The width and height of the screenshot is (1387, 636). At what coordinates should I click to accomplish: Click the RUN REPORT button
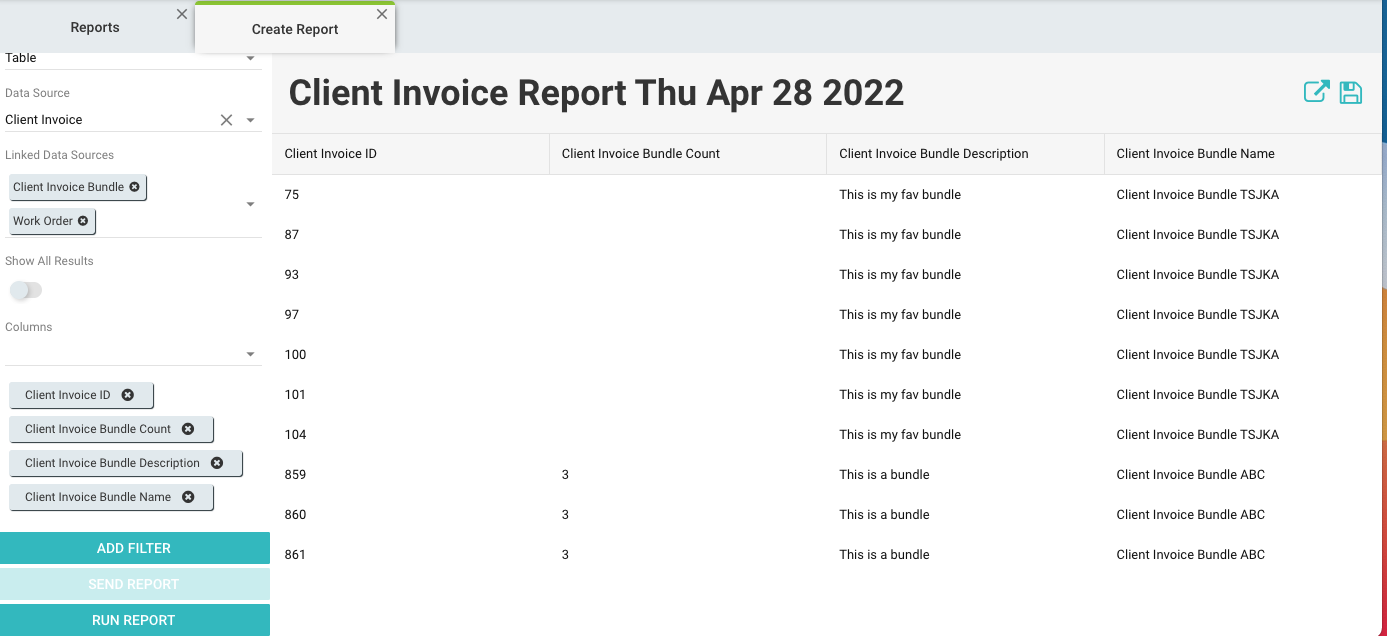[x=135, y=619]
